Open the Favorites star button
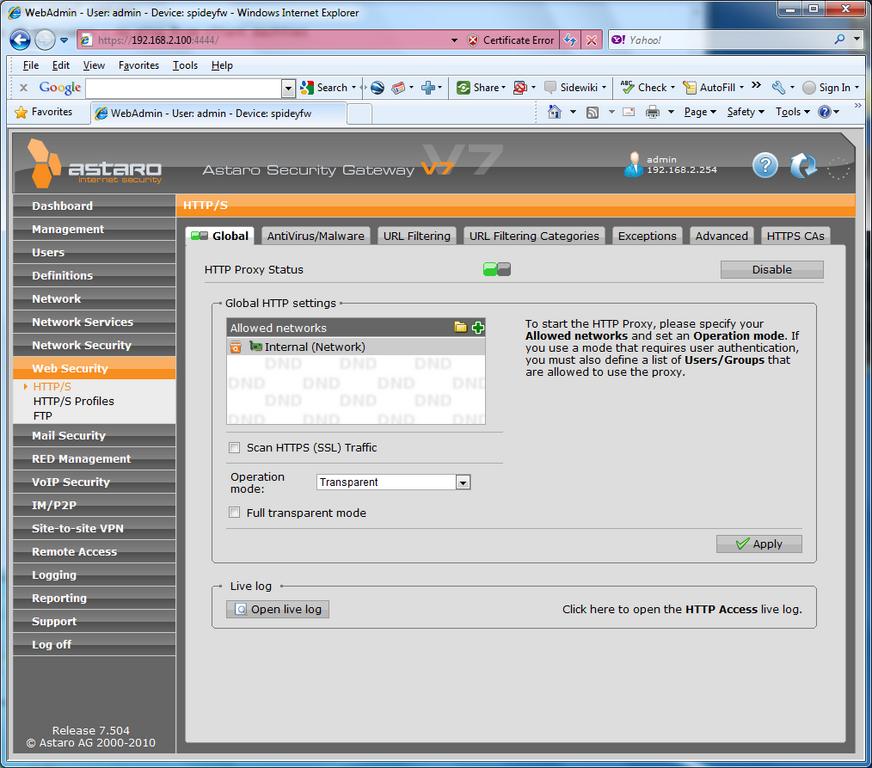 pyautogui.click(x=44, y=112)
